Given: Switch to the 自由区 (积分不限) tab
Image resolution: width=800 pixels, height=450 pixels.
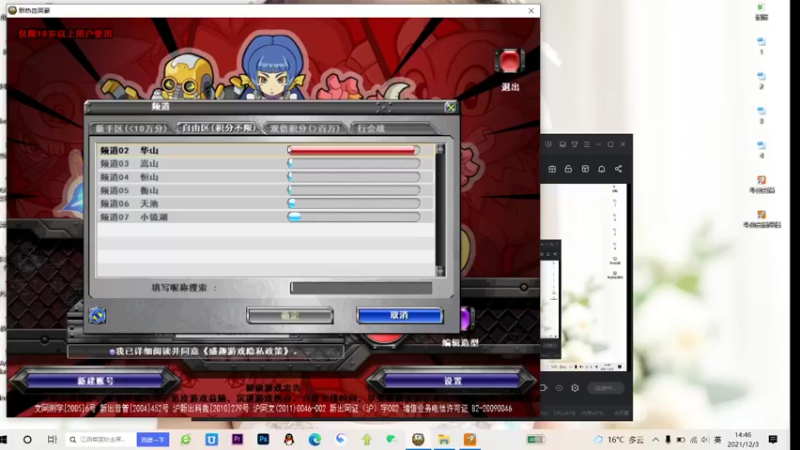Looking at the screenshot, I should tap(218, 128).
